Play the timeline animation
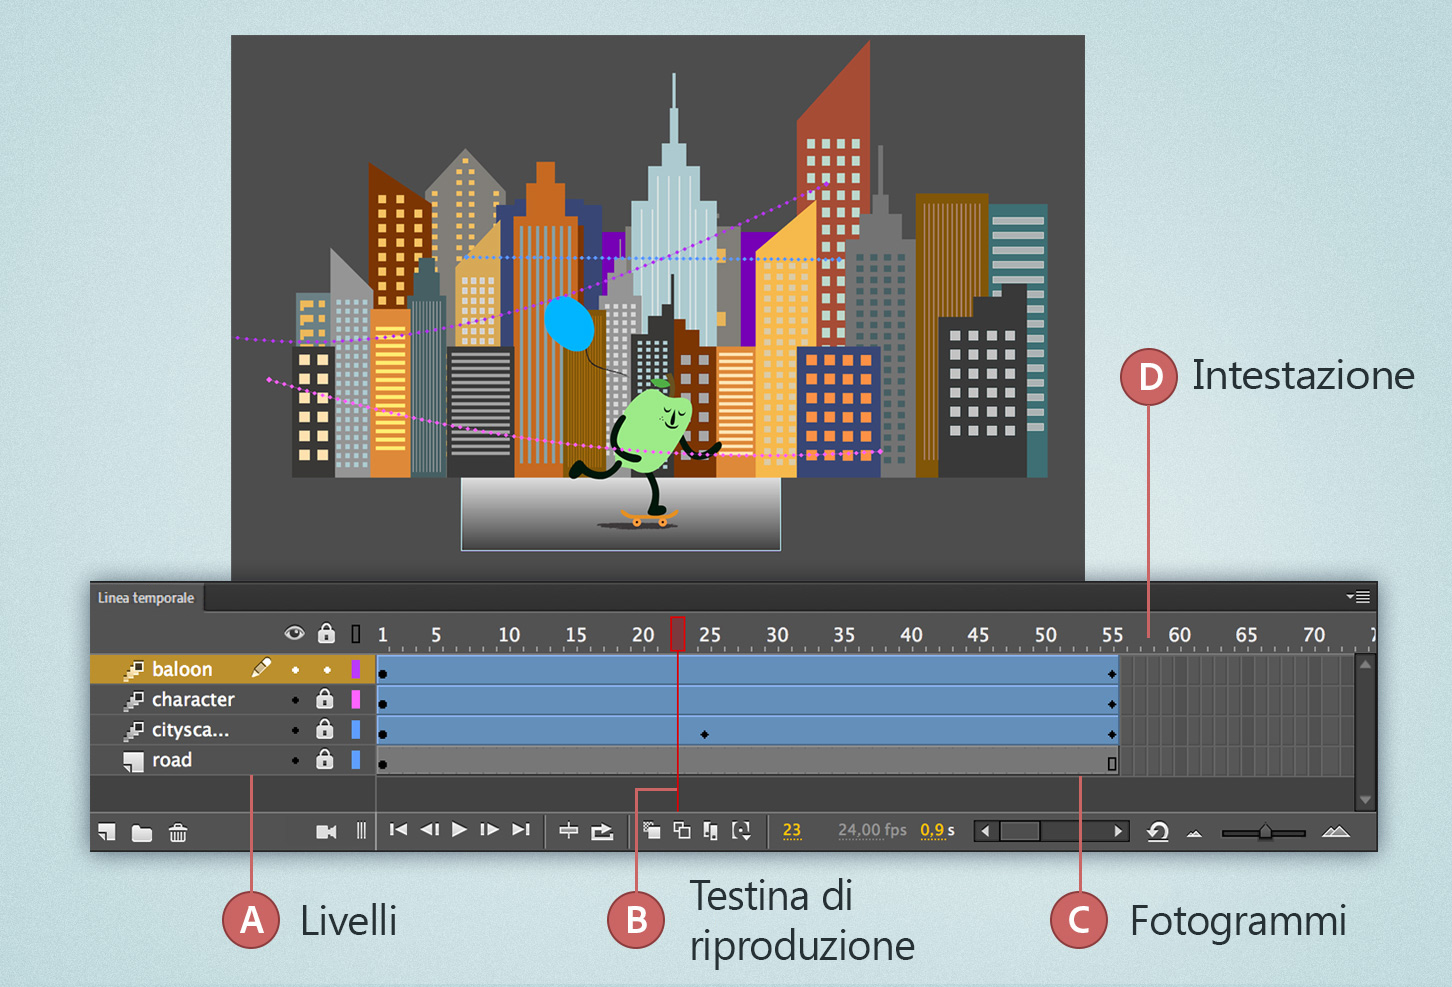Viewport: 1452px width, 987px height. point(459,829)
